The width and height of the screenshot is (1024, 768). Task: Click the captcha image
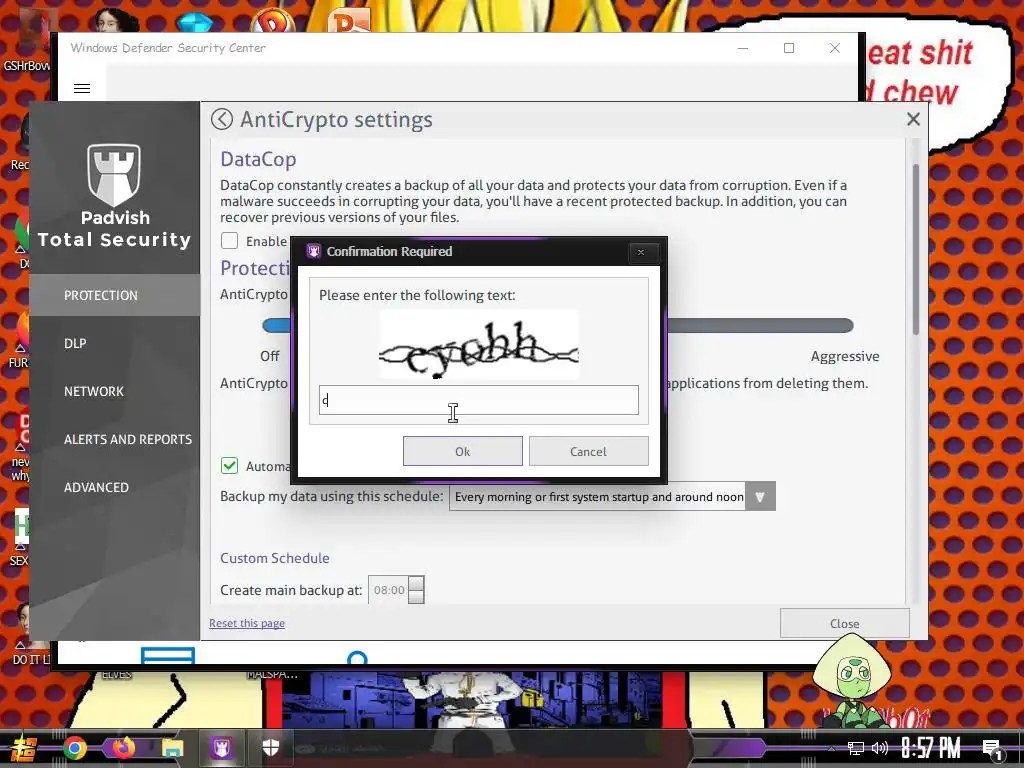[479, 344]
